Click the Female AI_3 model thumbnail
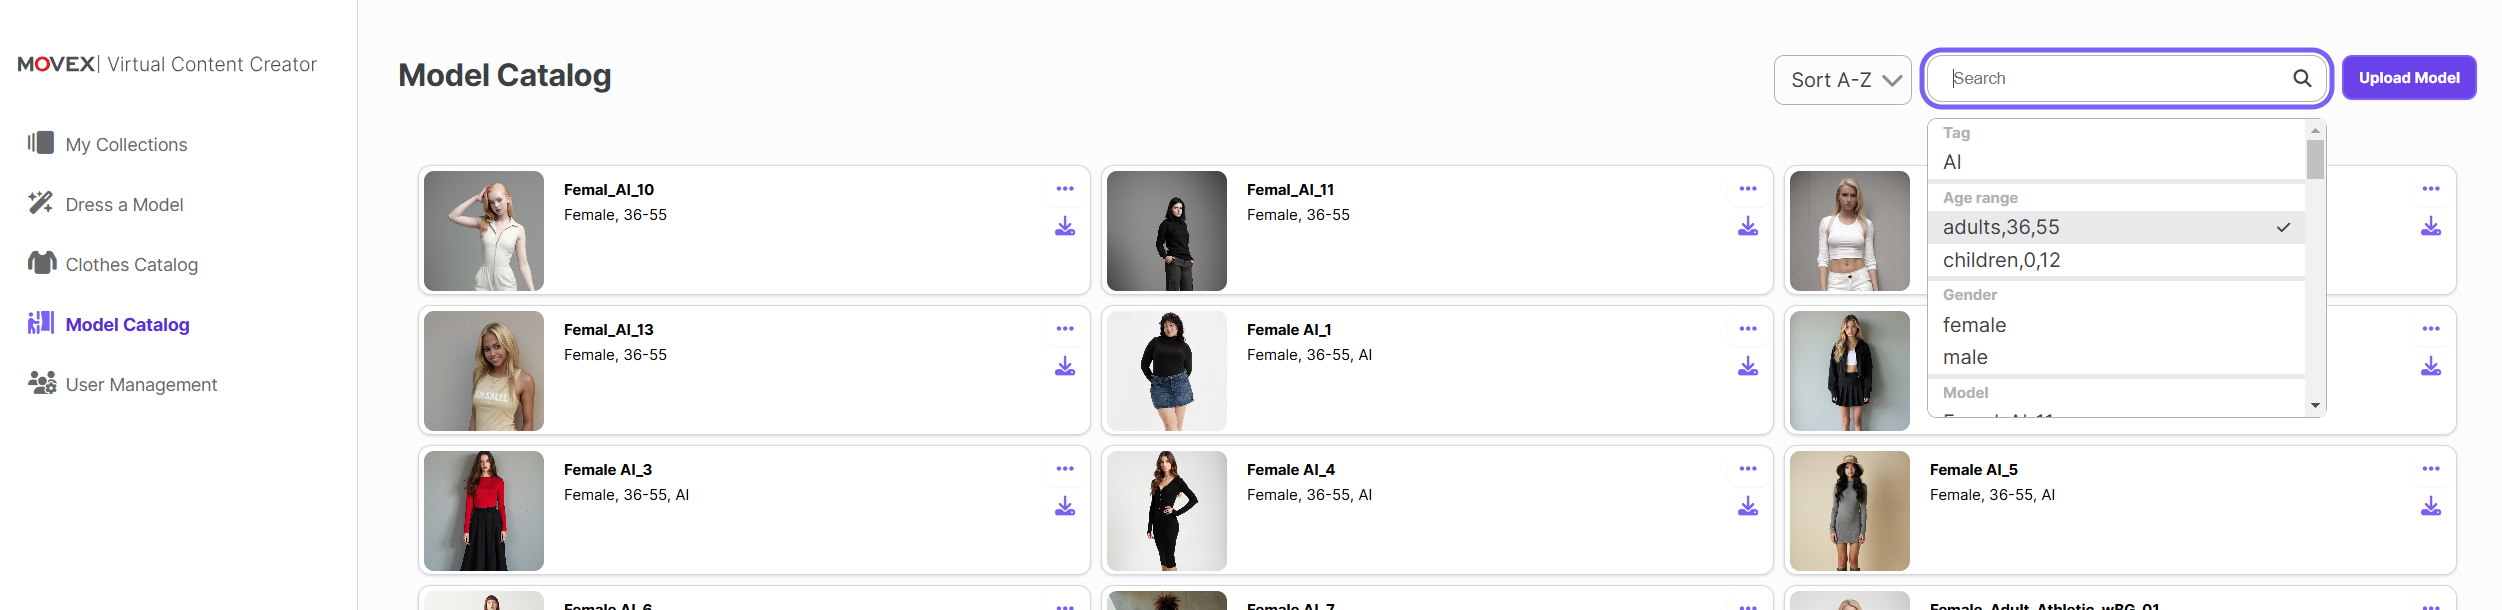The width and height of the screenshot is (2502, 610). point(484,511)
